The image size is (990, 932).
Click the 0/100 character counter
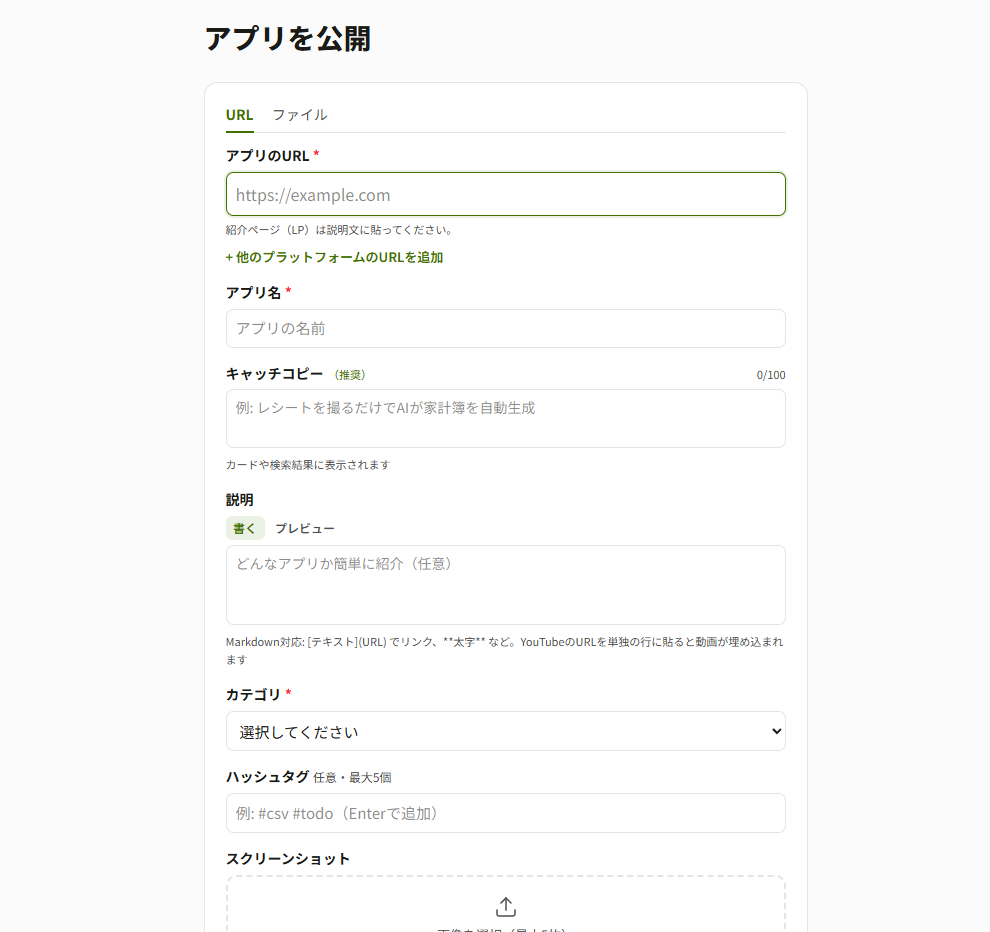(771, 375)
